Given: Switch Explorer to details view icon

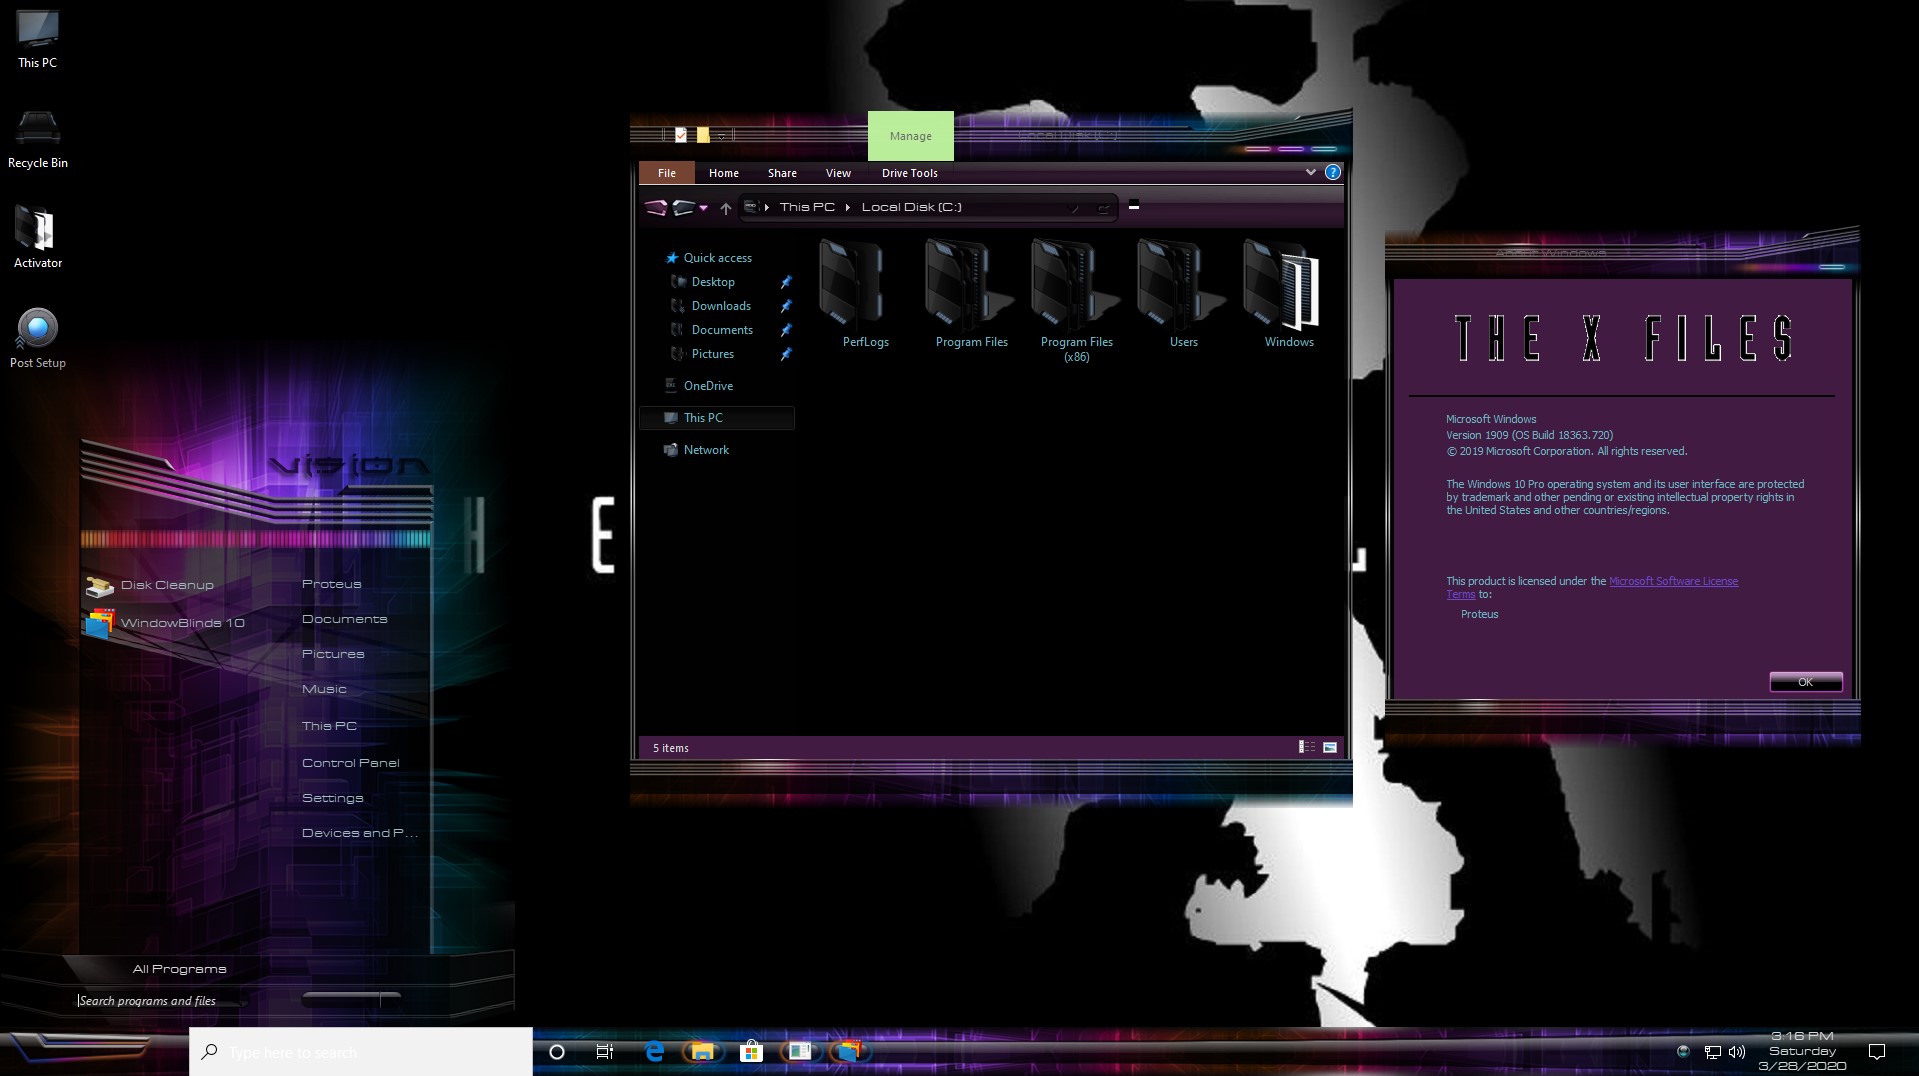Looking at the screenshot, I should click(1306, 747).
